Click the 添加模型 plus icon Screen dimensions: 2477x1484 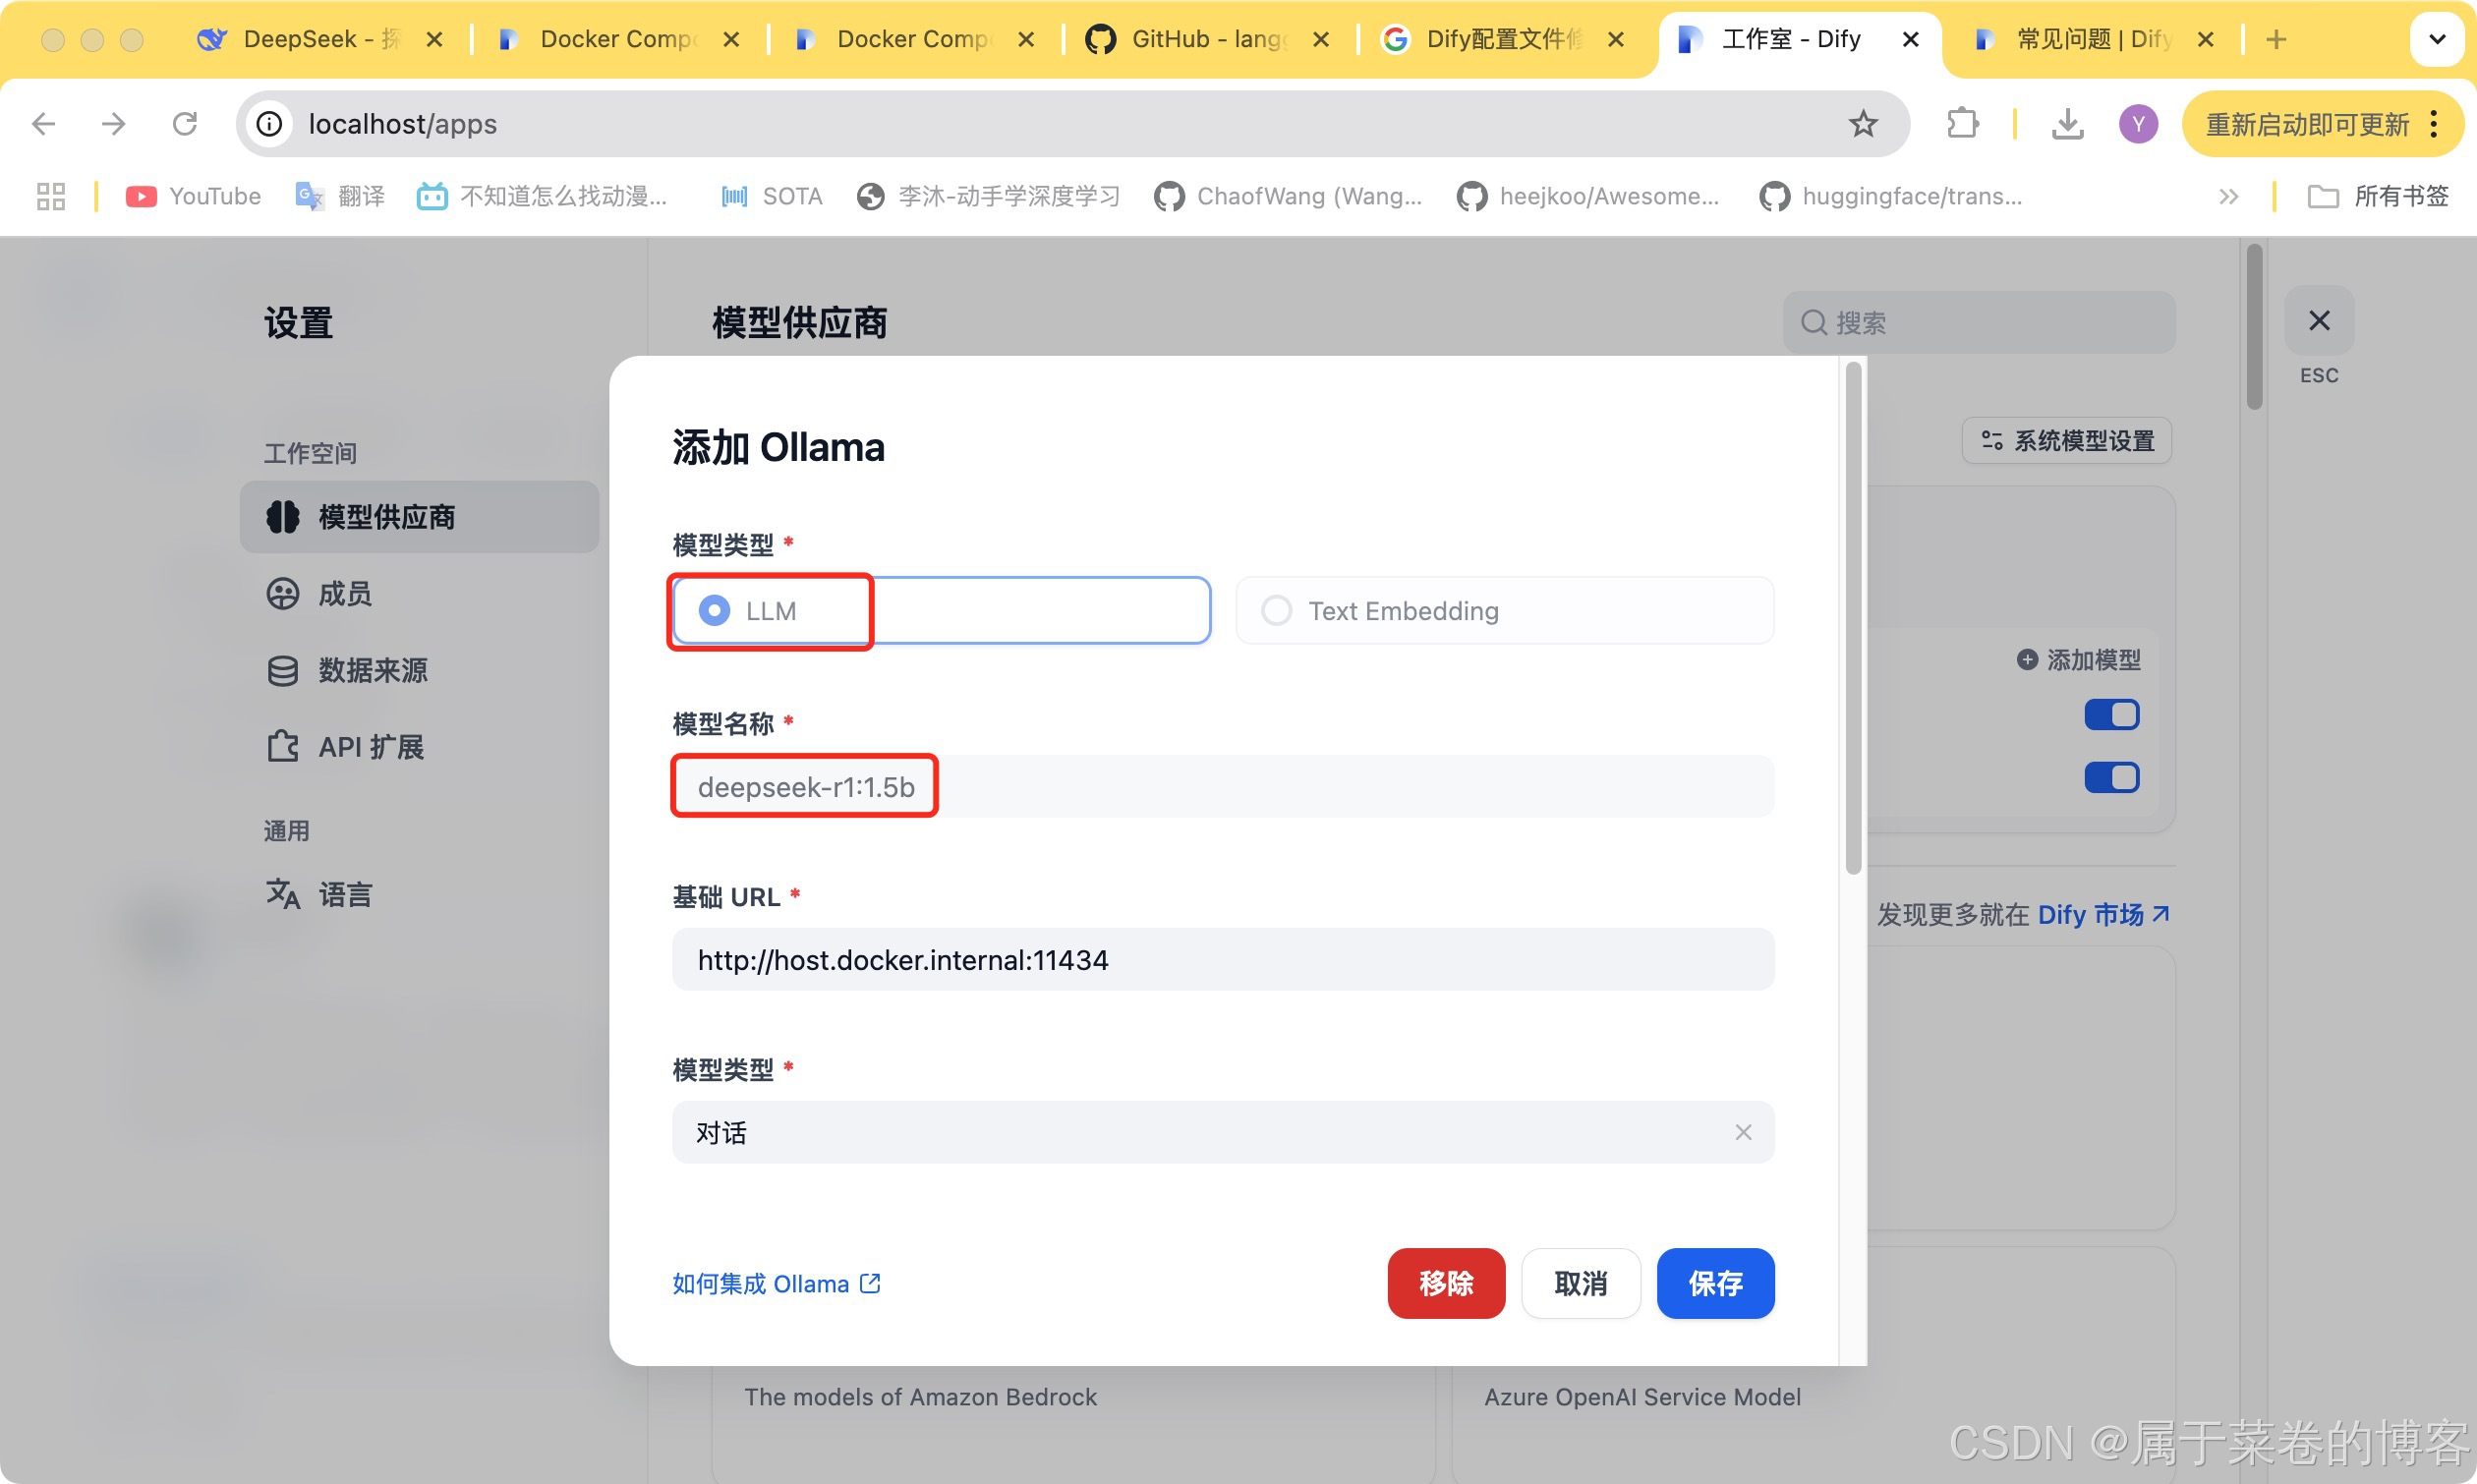[2027, 660]
